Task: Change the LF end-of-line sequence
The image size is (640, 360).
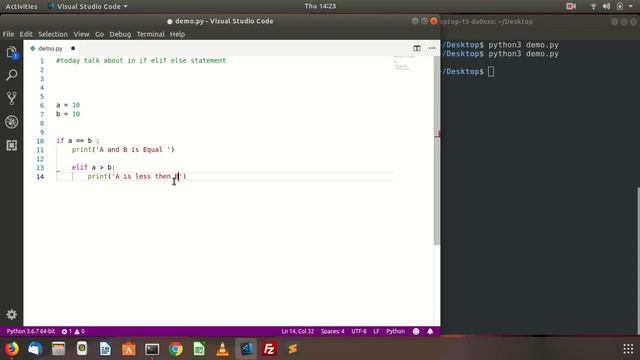Action: [x=376, y=331]
